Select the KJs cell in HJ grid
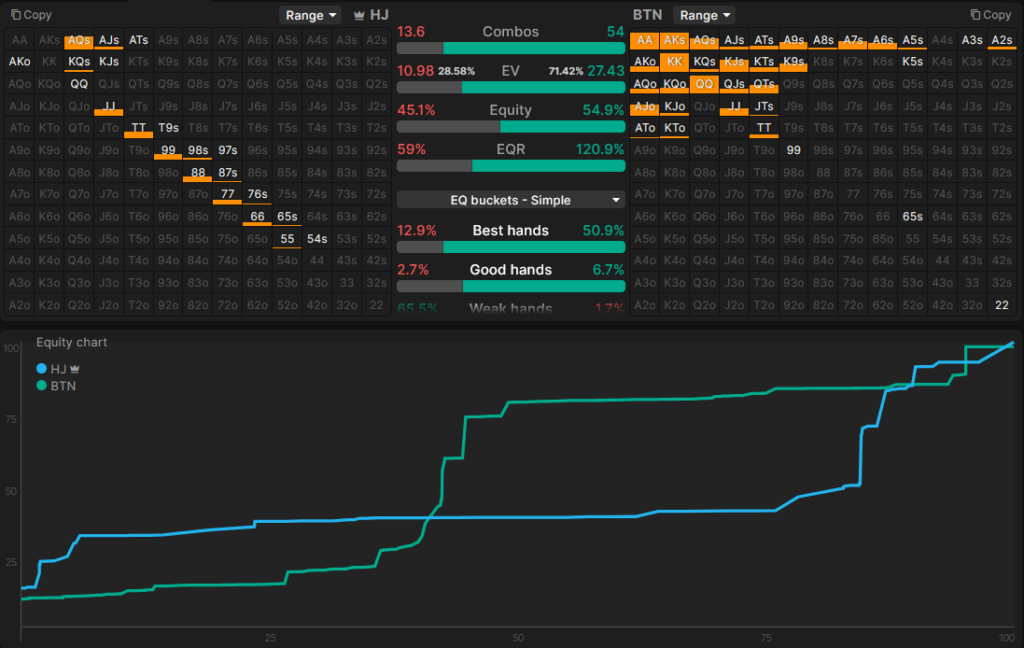Image resolution: width=1024 pixels, height=648 pixels. (x=109, y=61)
